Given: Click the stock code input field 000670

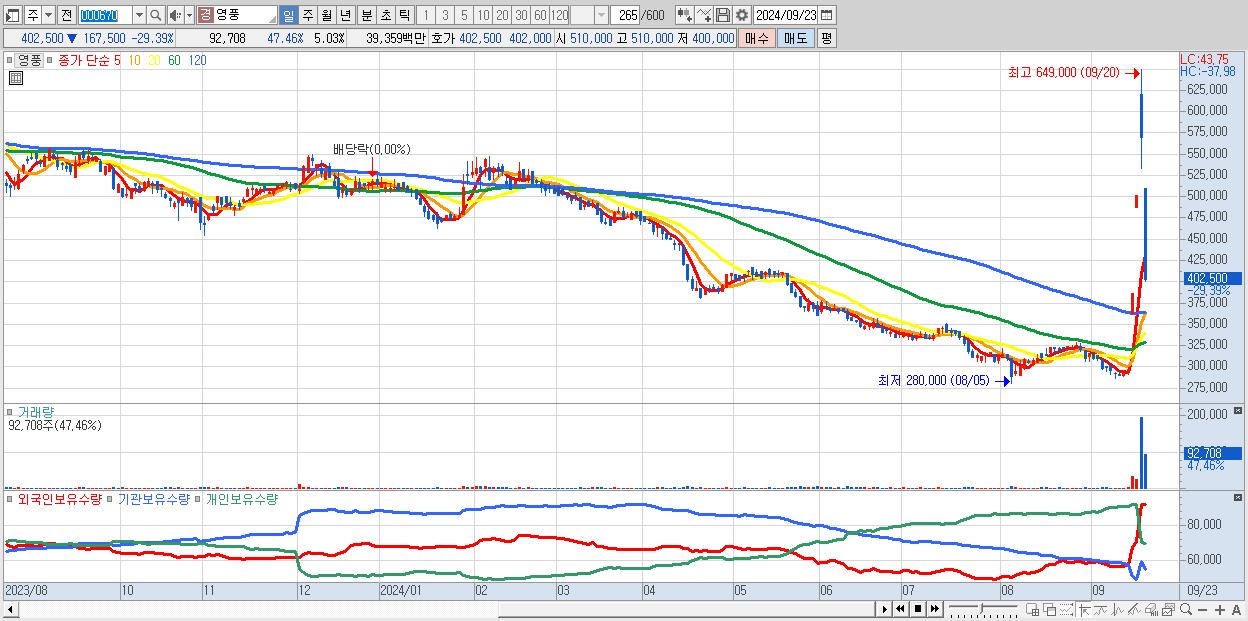Looking at the screenshot, I should pyautogui.click(x=105, y=15).
